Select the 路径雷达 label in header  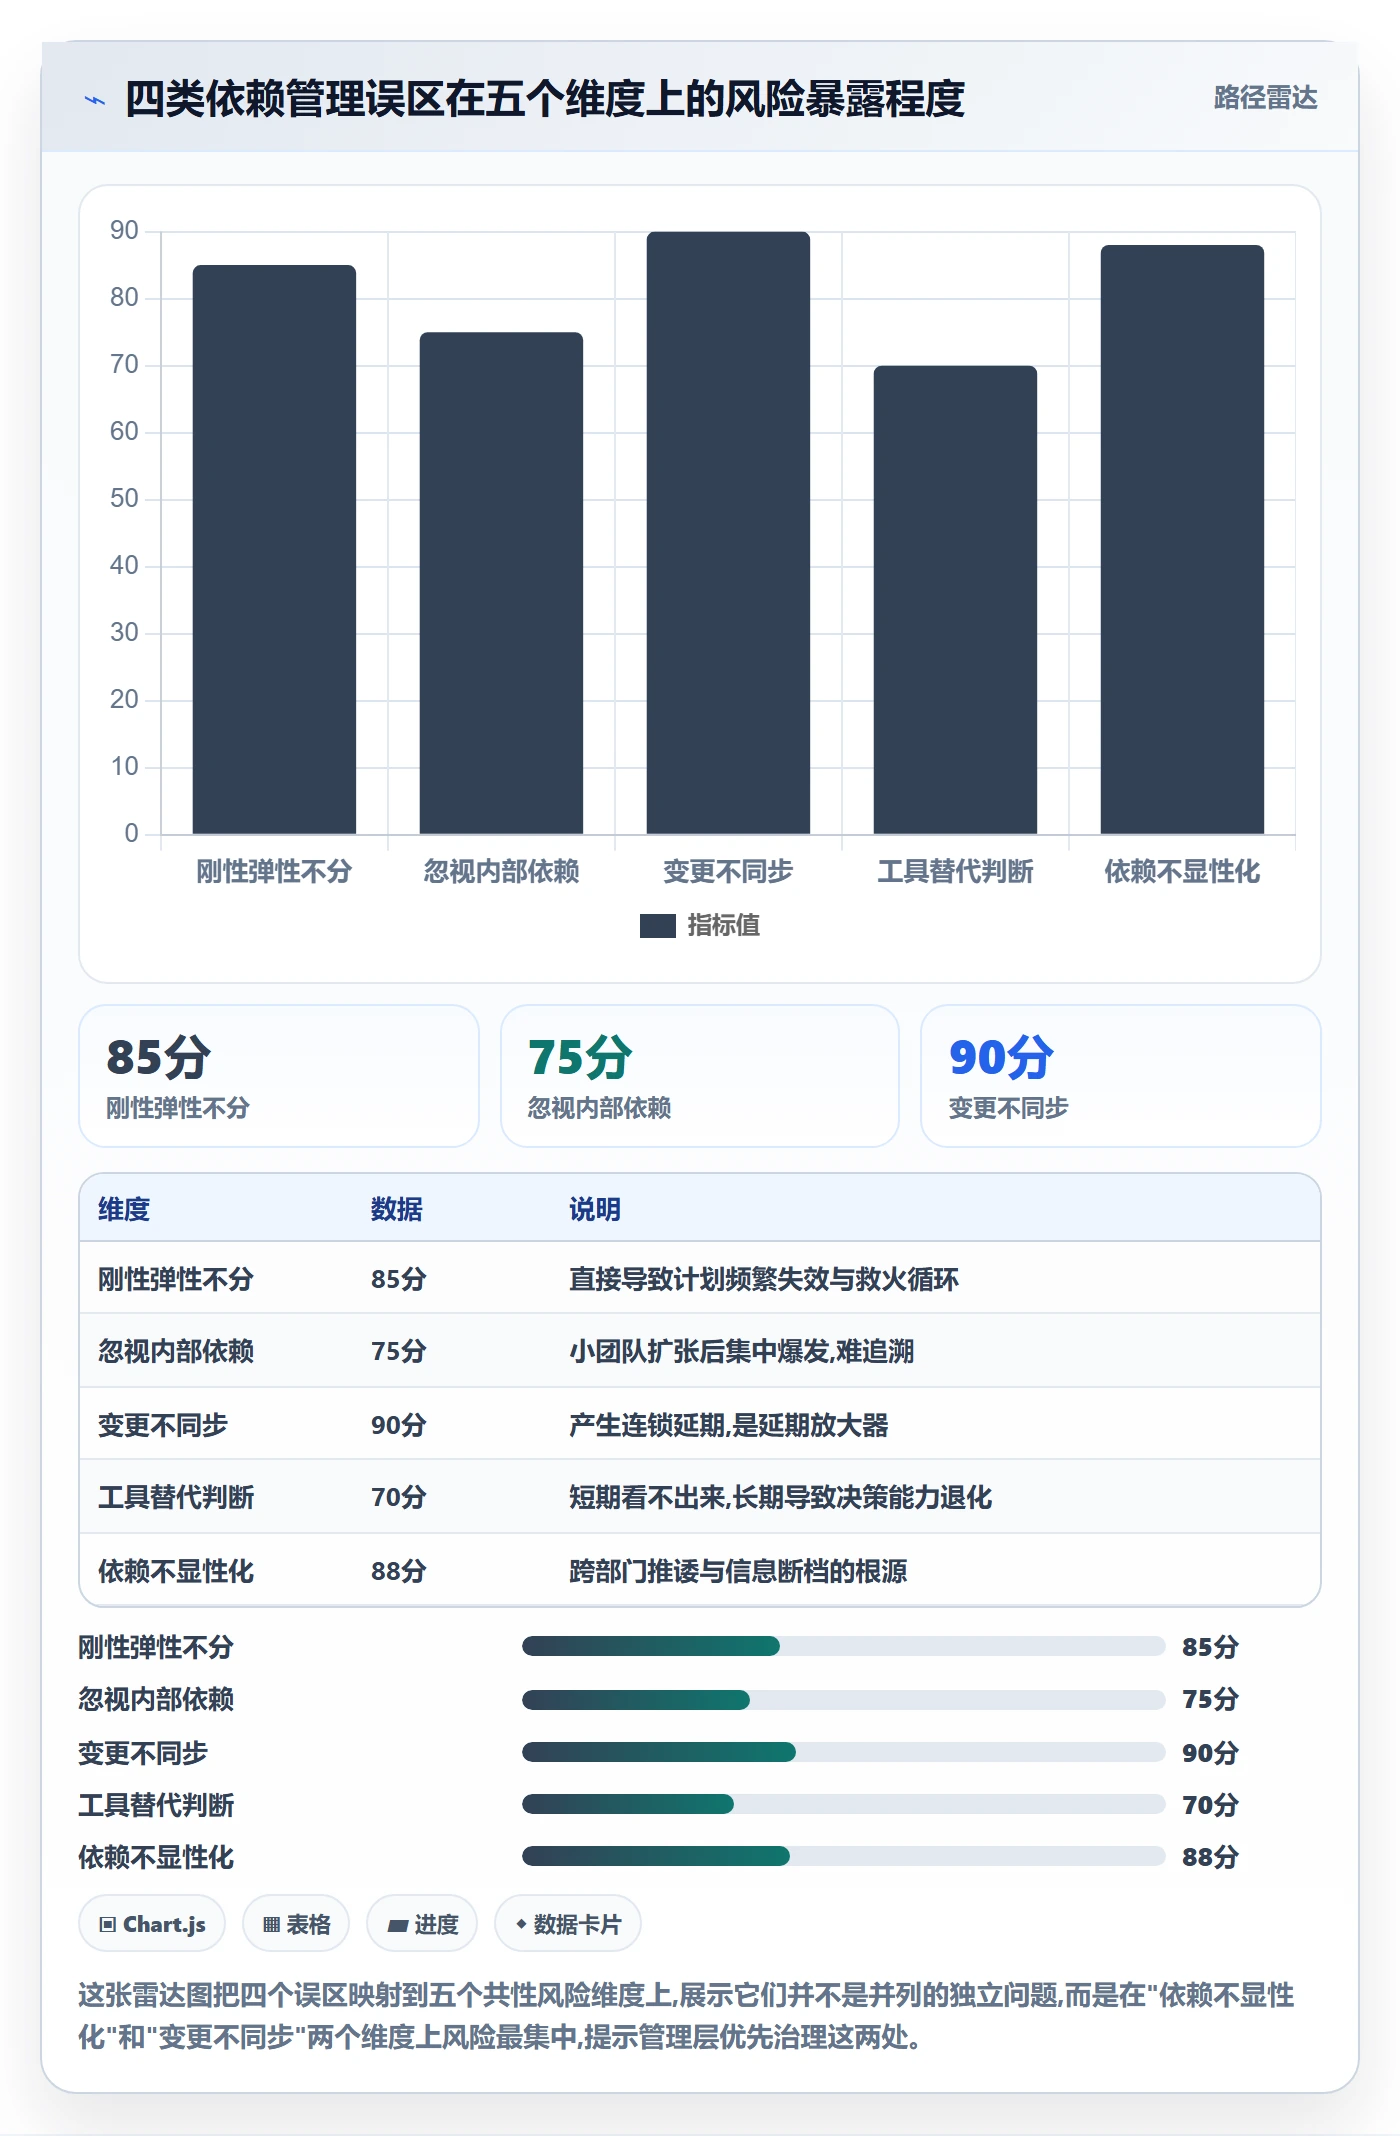pos(1265,98)
